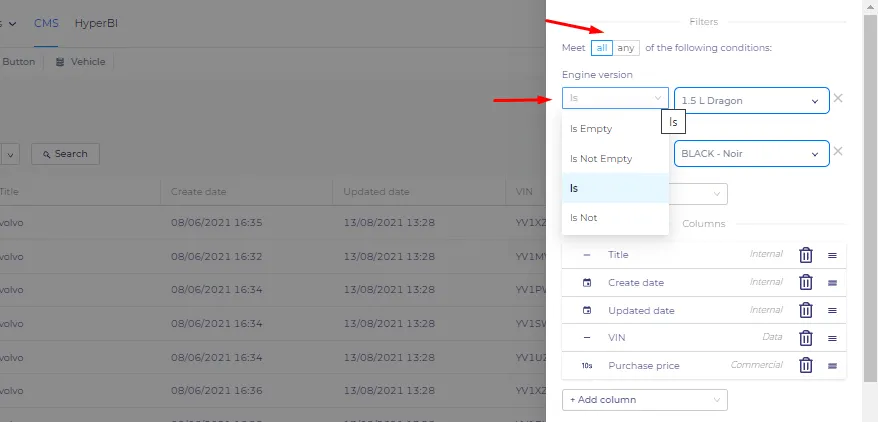This screenshot has width=878, height=422.
Task: Select the Purchase price row in Columns list
Action: [704, 365]
